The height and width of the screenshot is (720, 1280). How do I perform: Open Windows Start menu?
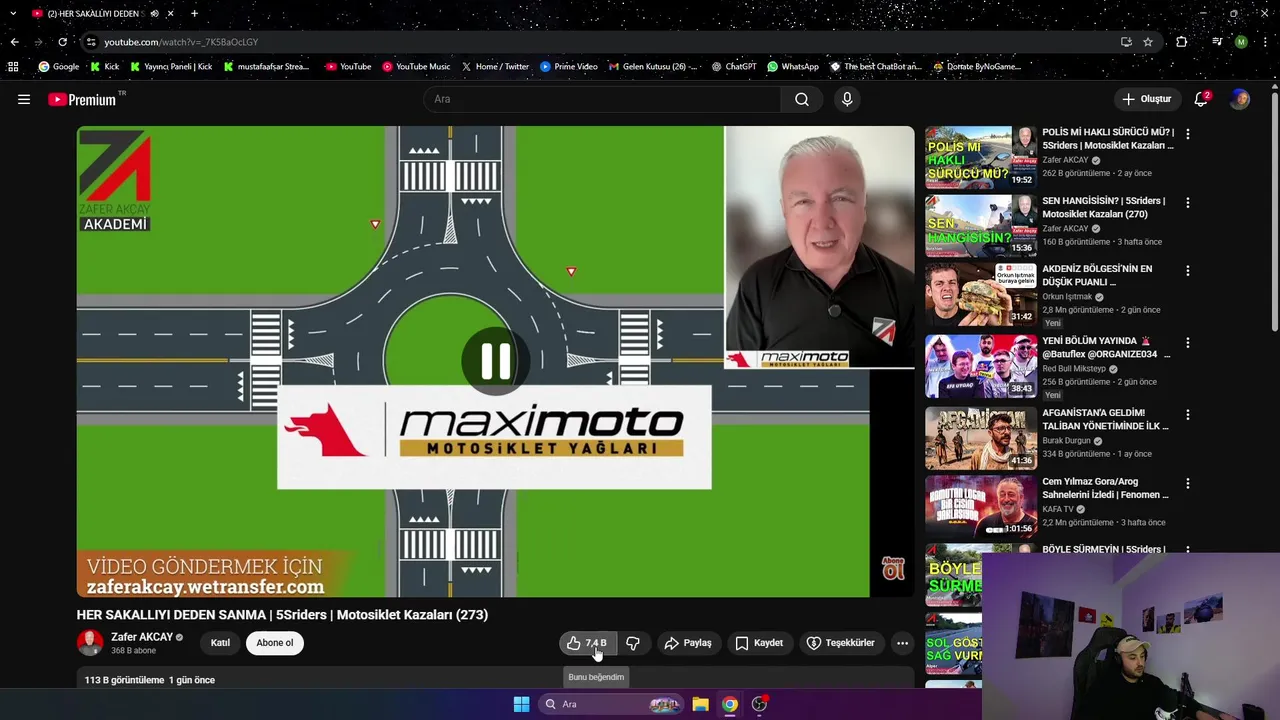pyautogui.click(x=521, y=704)
